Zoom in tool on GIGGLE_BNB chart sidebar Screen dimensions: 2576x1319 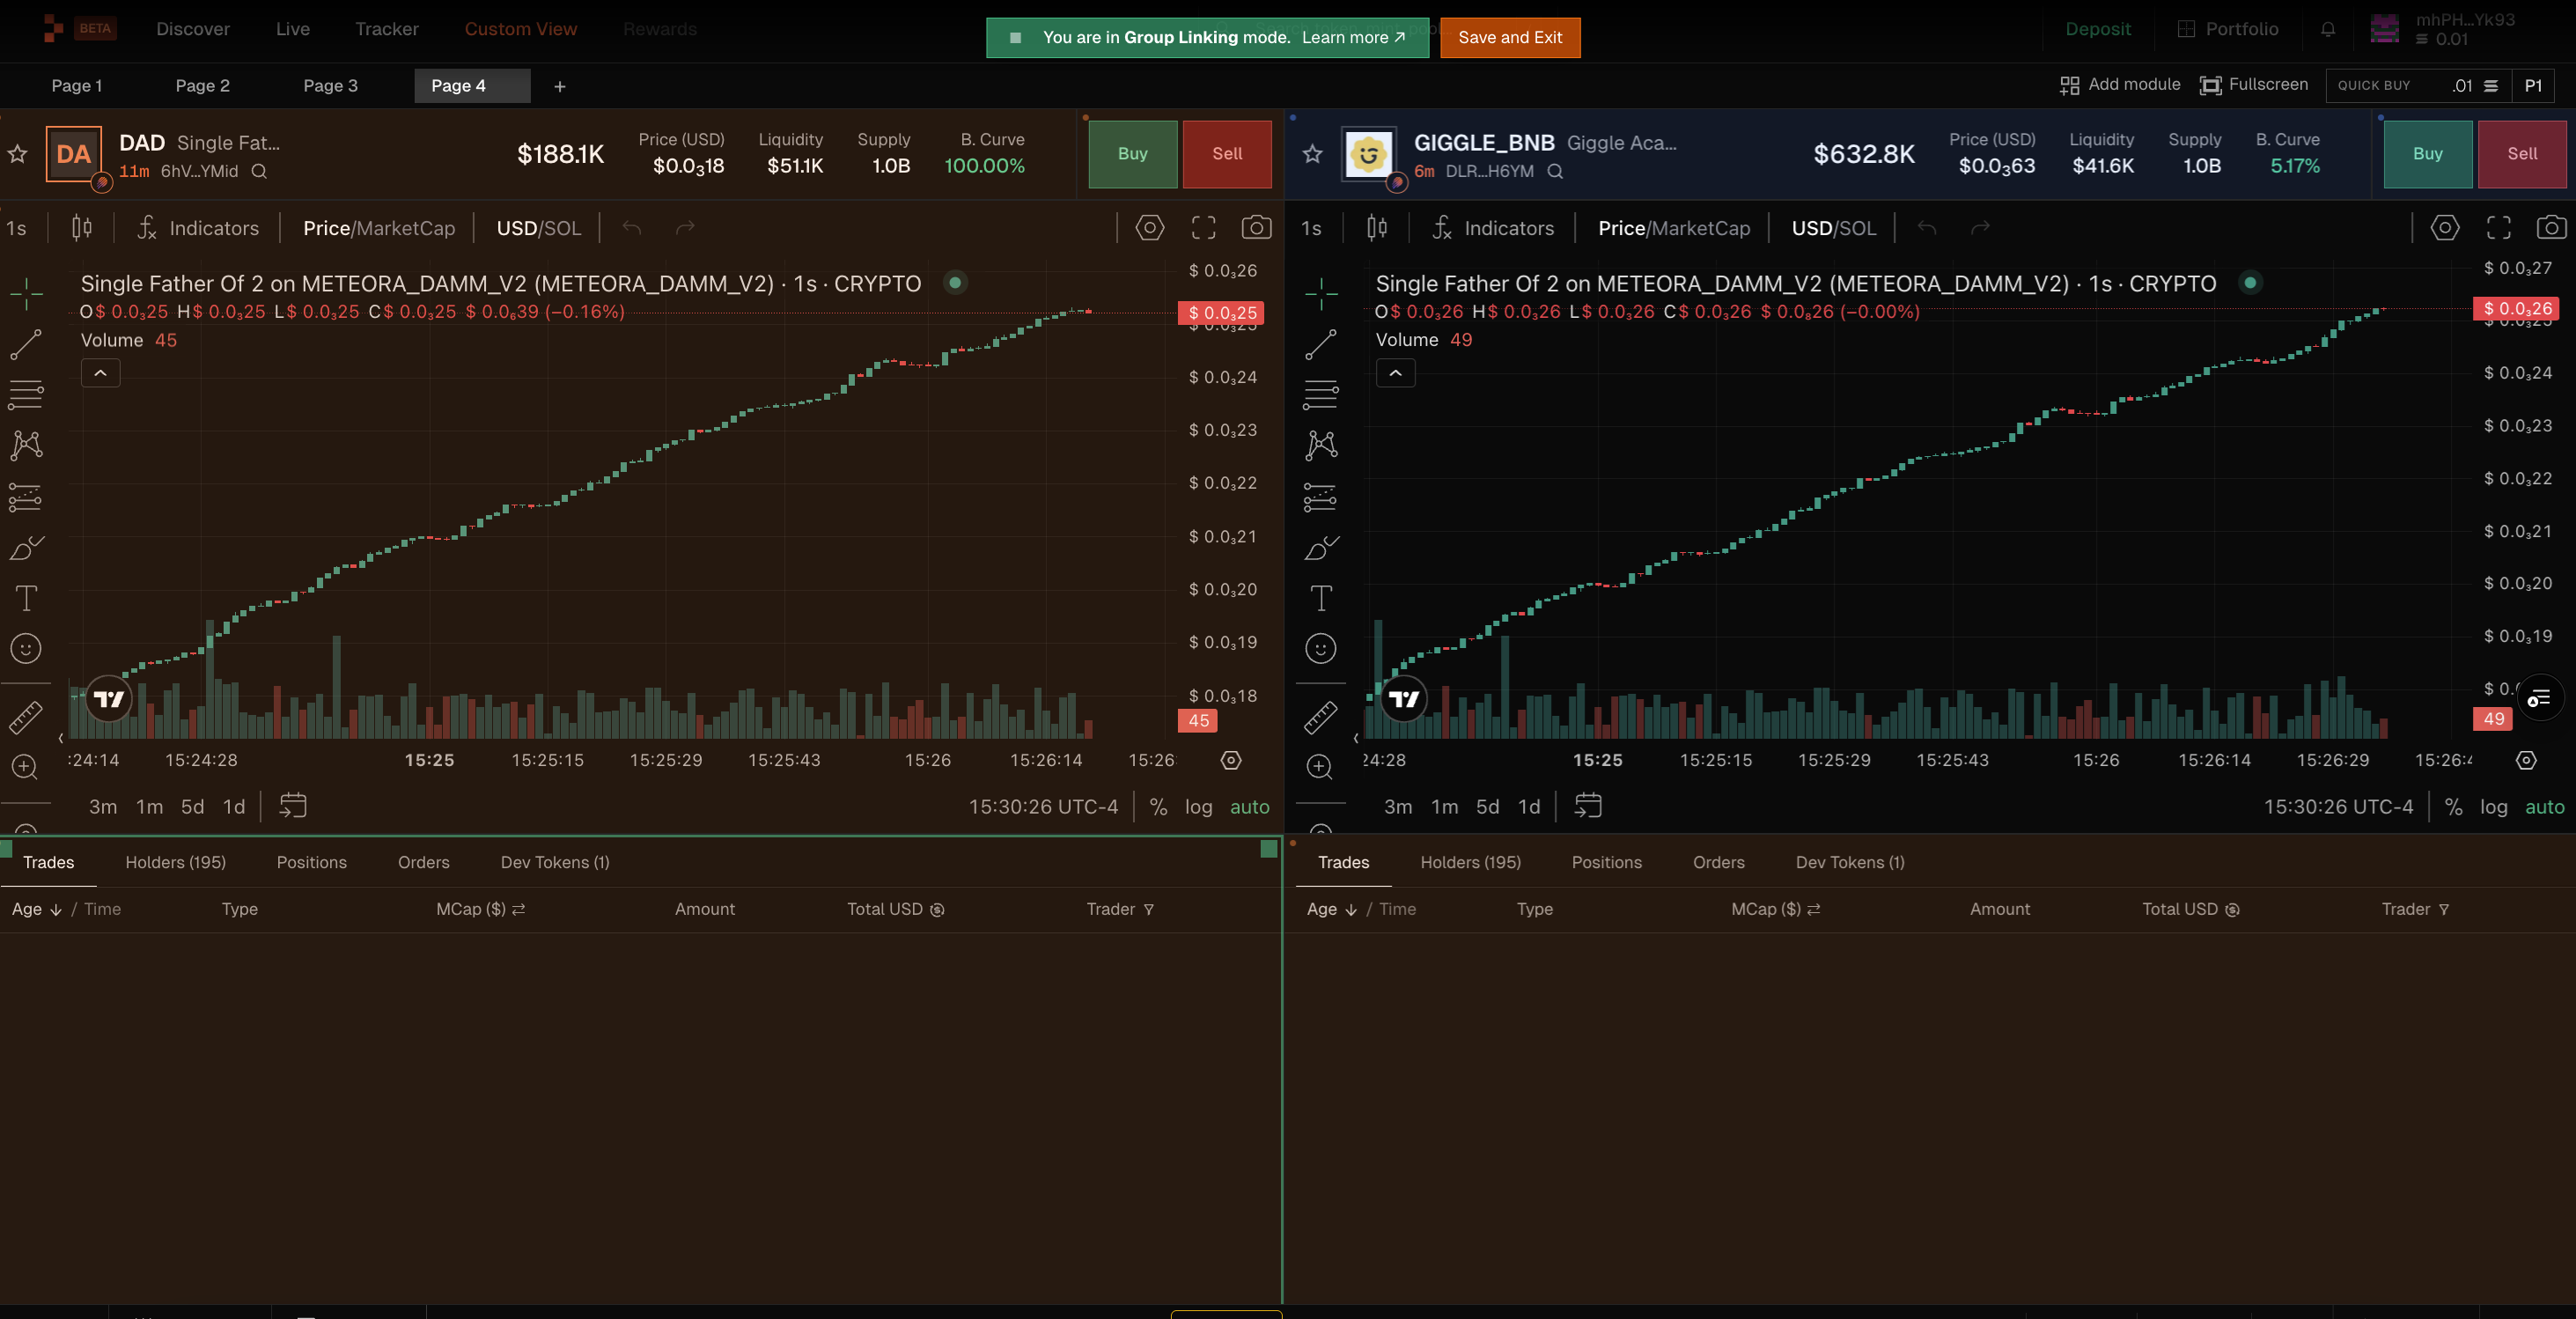(x=1320, y=767)
